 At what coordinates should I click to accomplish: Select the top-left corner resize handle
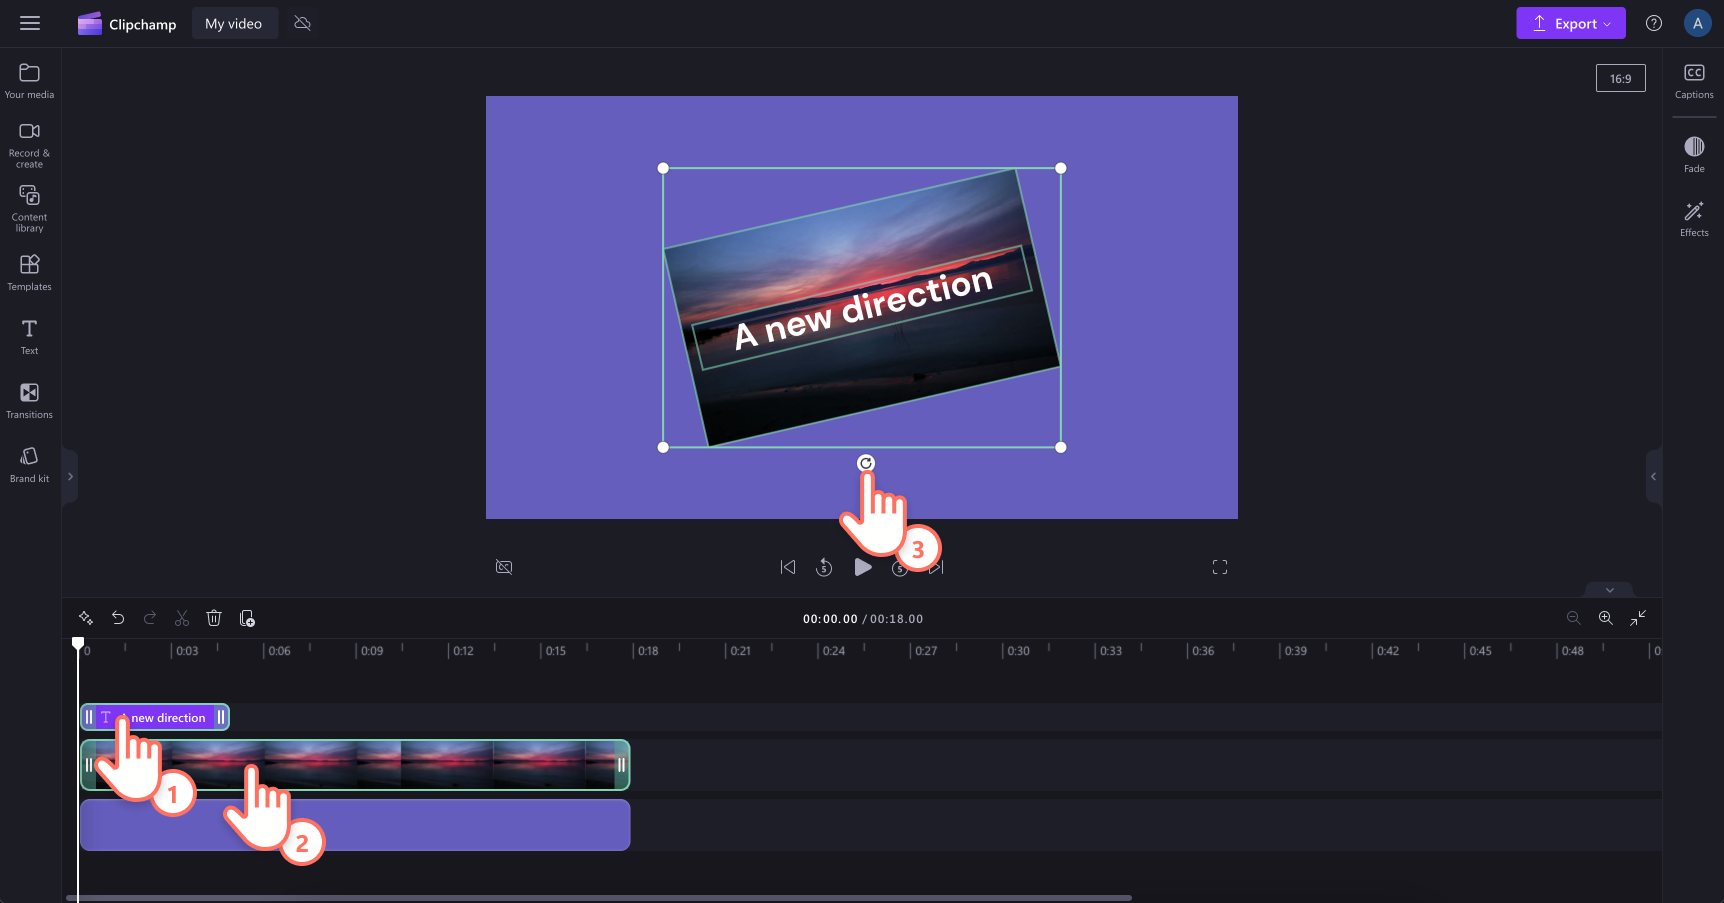coord(663,168)
